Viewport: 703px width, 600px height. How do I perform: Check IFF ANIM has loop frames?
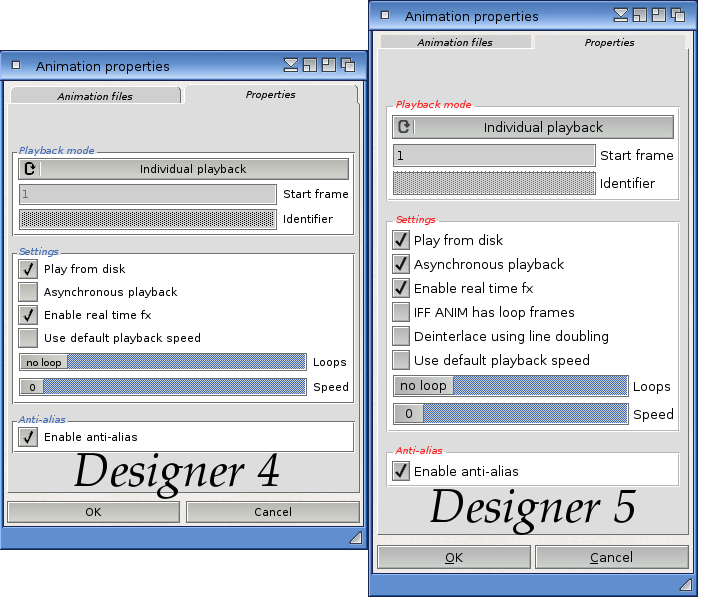click(x=401, y=313)
